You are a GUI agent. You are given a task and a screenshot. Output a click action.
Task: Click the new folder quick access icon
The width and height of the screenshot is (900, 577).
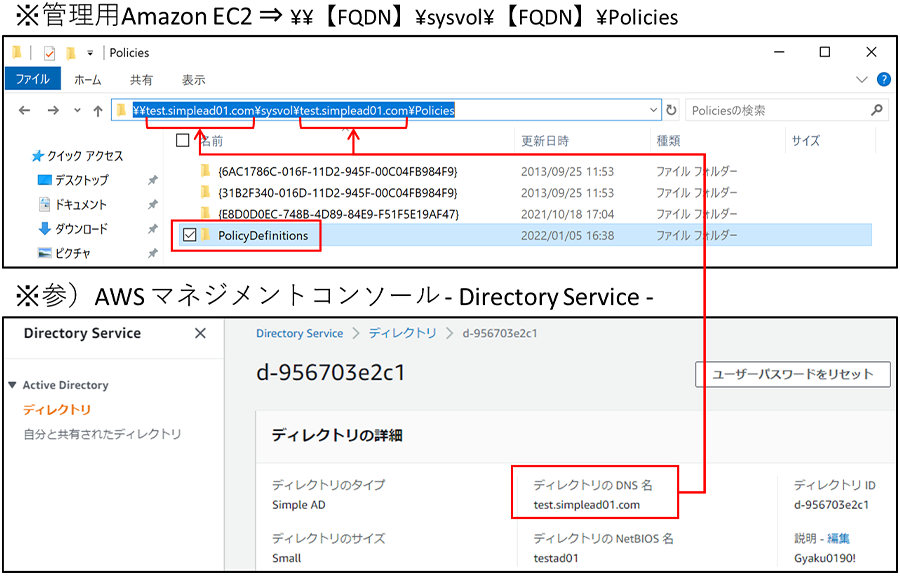[x=71, y=53]
